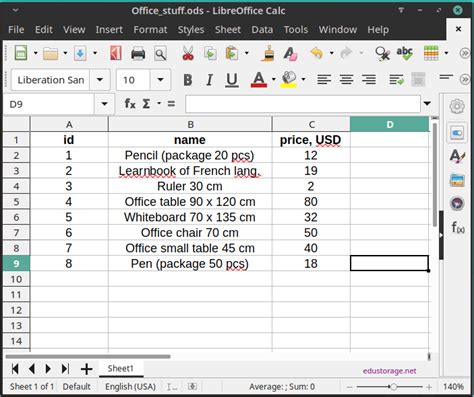Open sidebar Gallery panel icon
The height and width of the screenshot is (397, 474).
pos(457,180)
